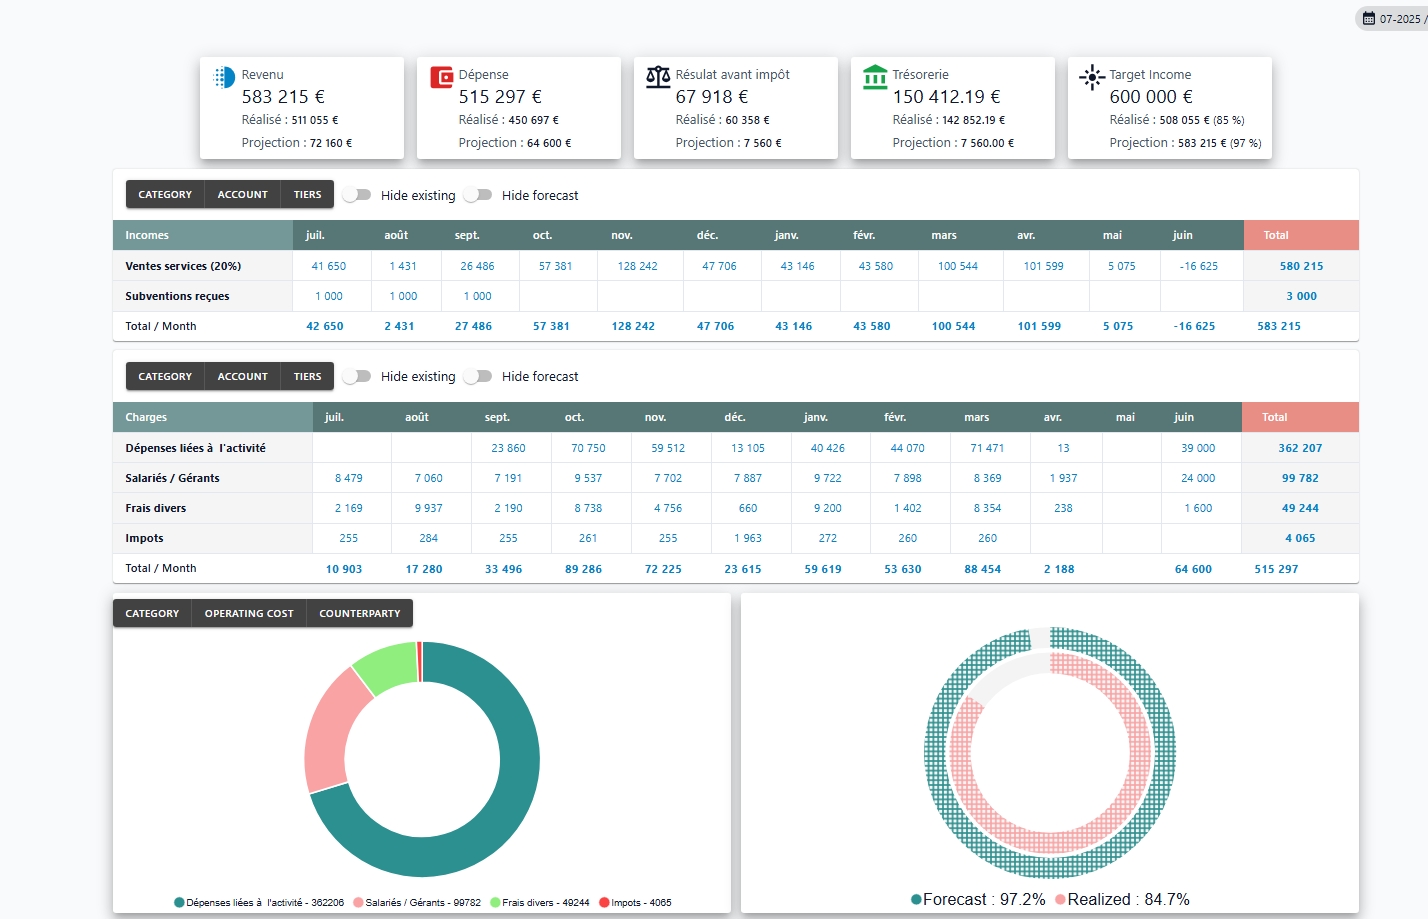Click the teal Forecast legend dot
Image resolution: width=1428 pixels, height=919 pixels.
click(918, 899)
